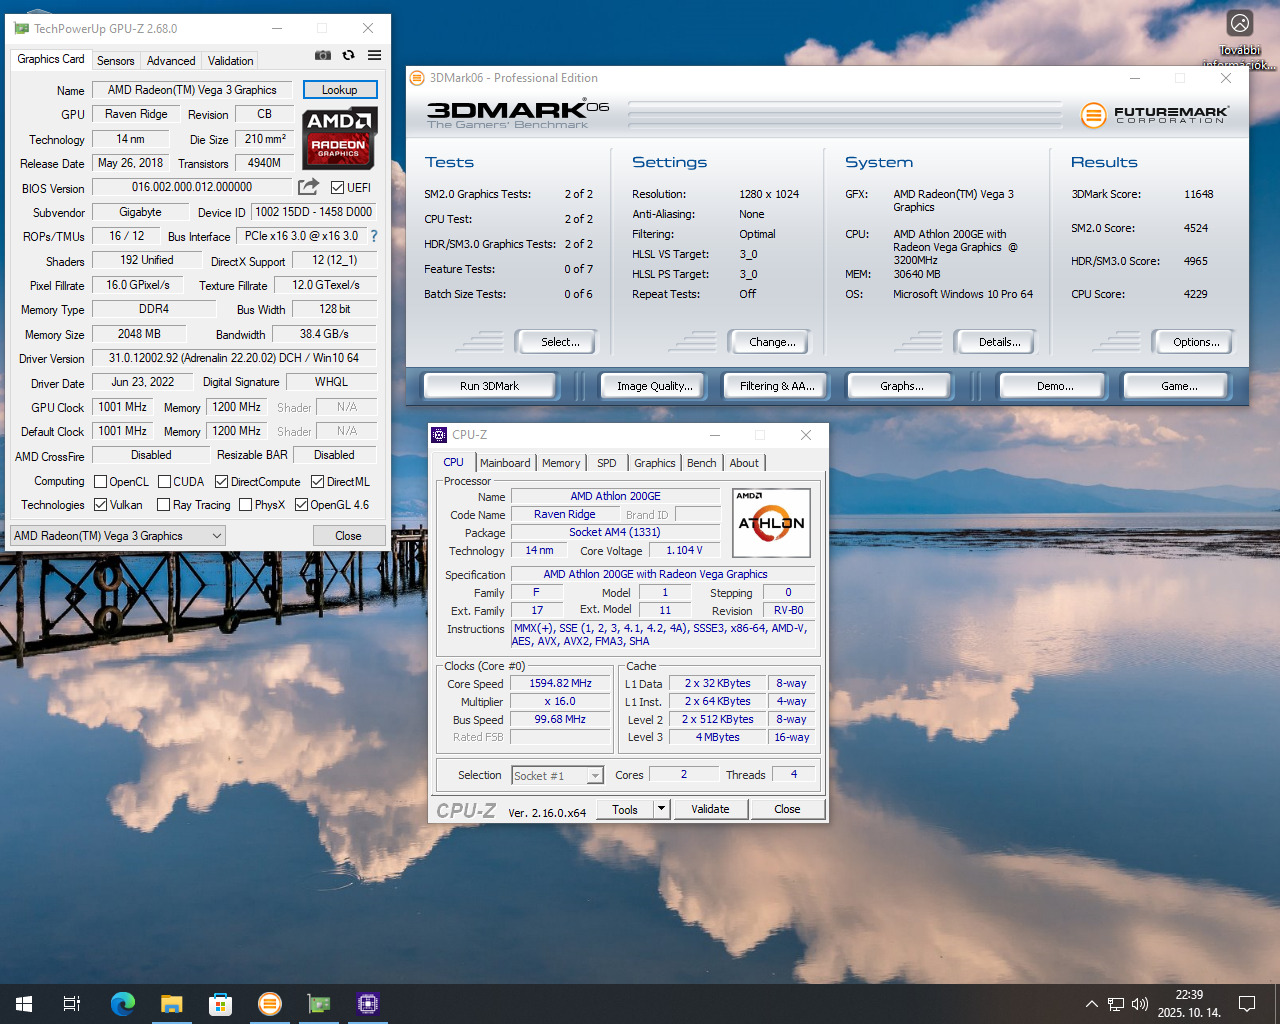Open the Mainboard tab in CPU-Z
The height and width of the screenshot is (1024, 1280).
(505, 463)
